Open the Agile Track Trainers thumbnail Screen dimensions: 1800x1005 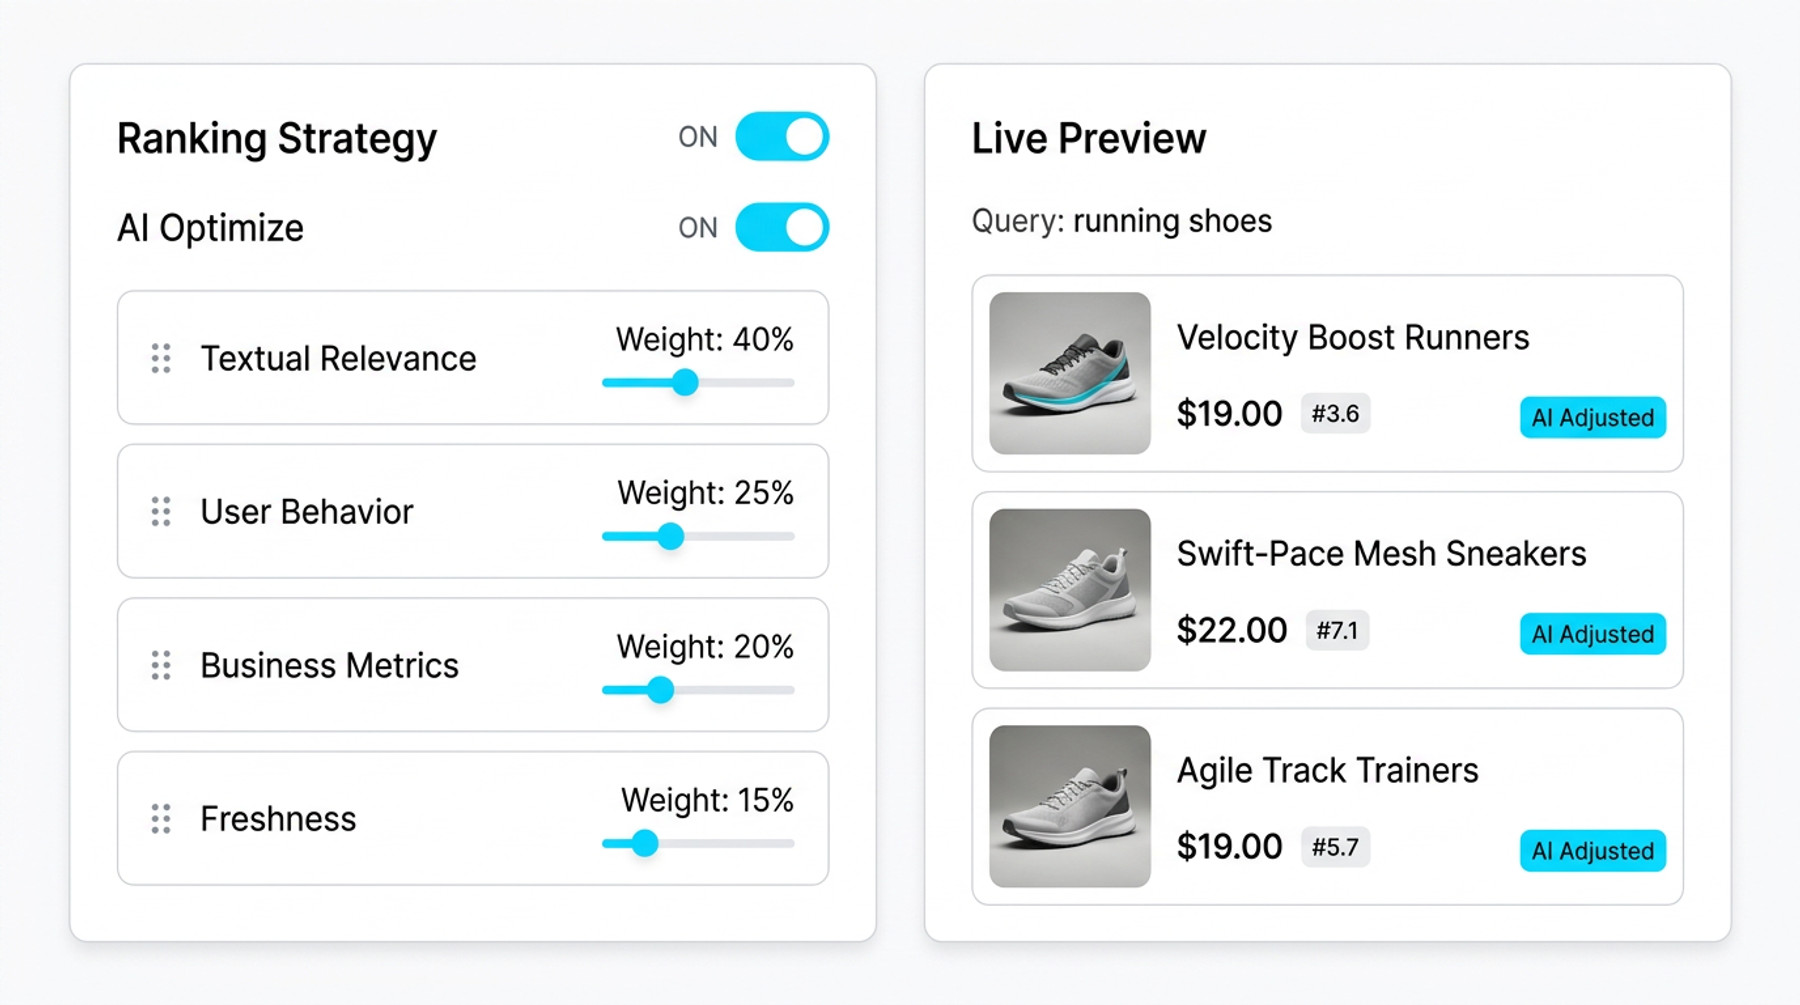click(1069, 806)
